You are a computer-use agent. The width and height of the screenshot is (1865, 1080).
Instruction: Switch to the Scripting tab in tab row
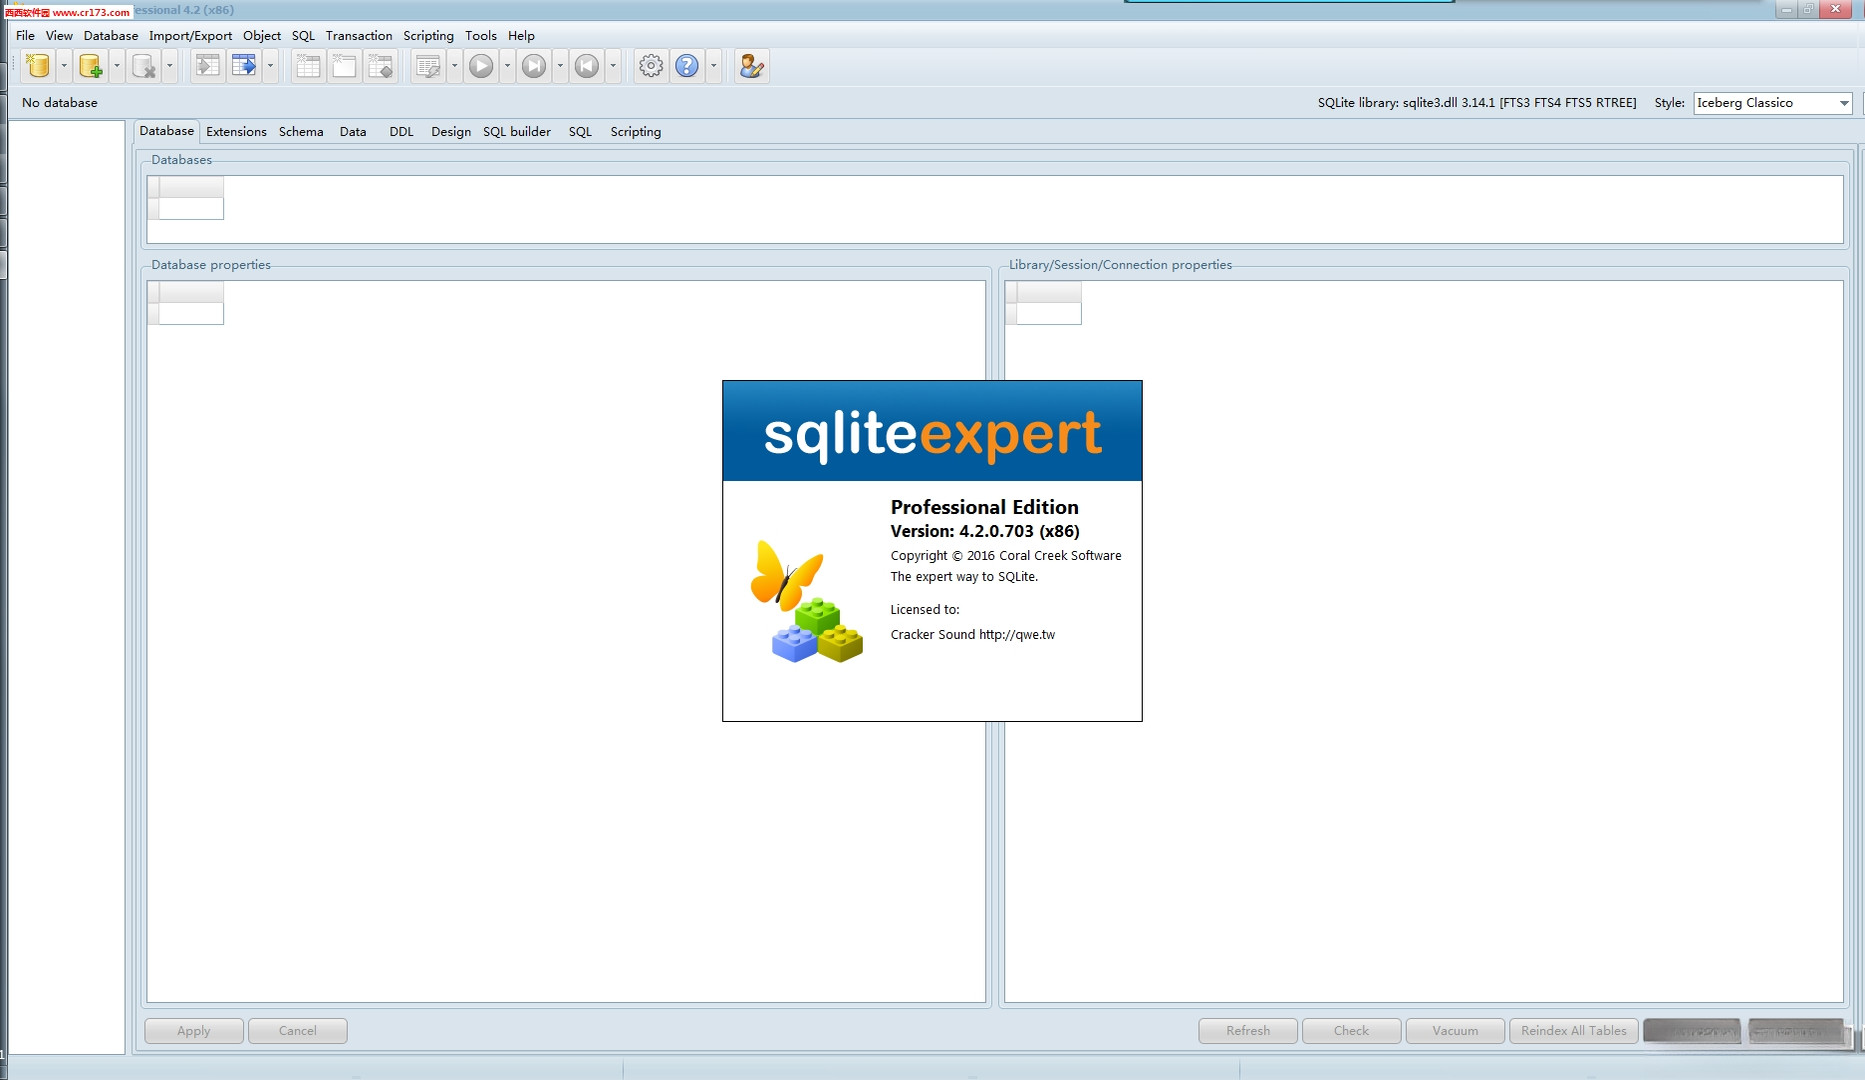[x=636, y=132]
